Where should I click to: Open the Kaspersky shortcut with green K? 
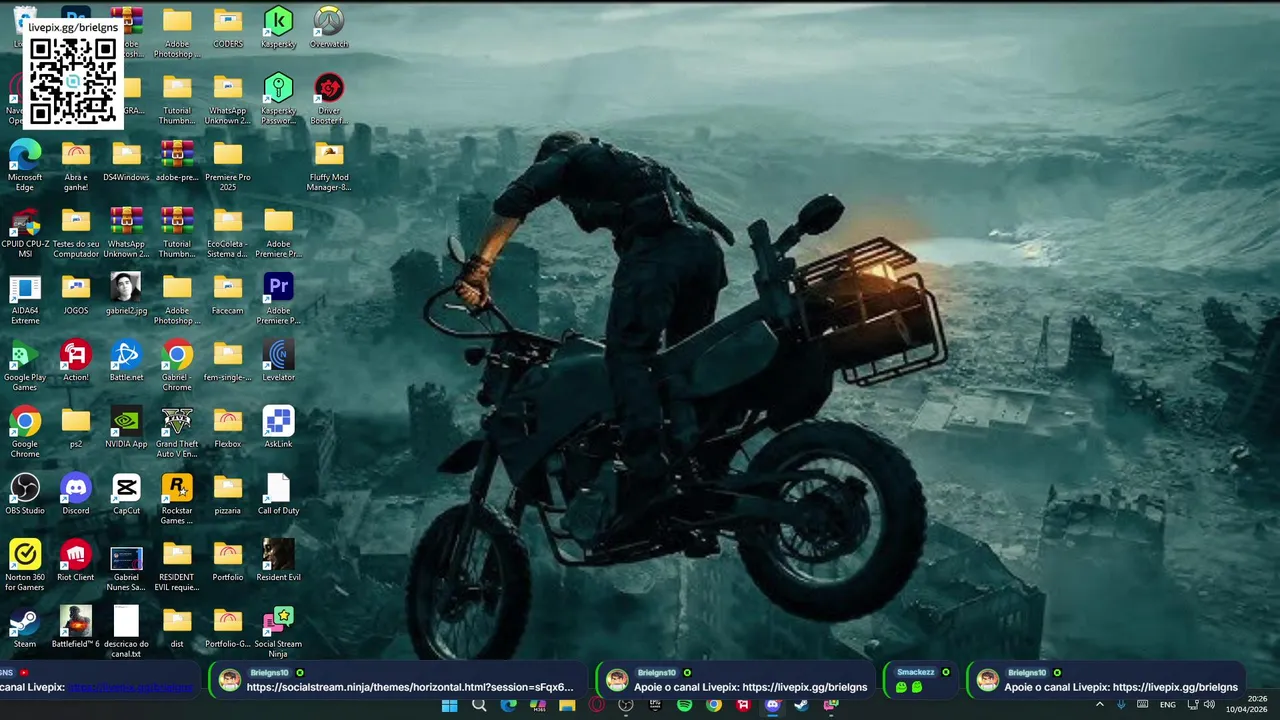click(x=278, y=27)
